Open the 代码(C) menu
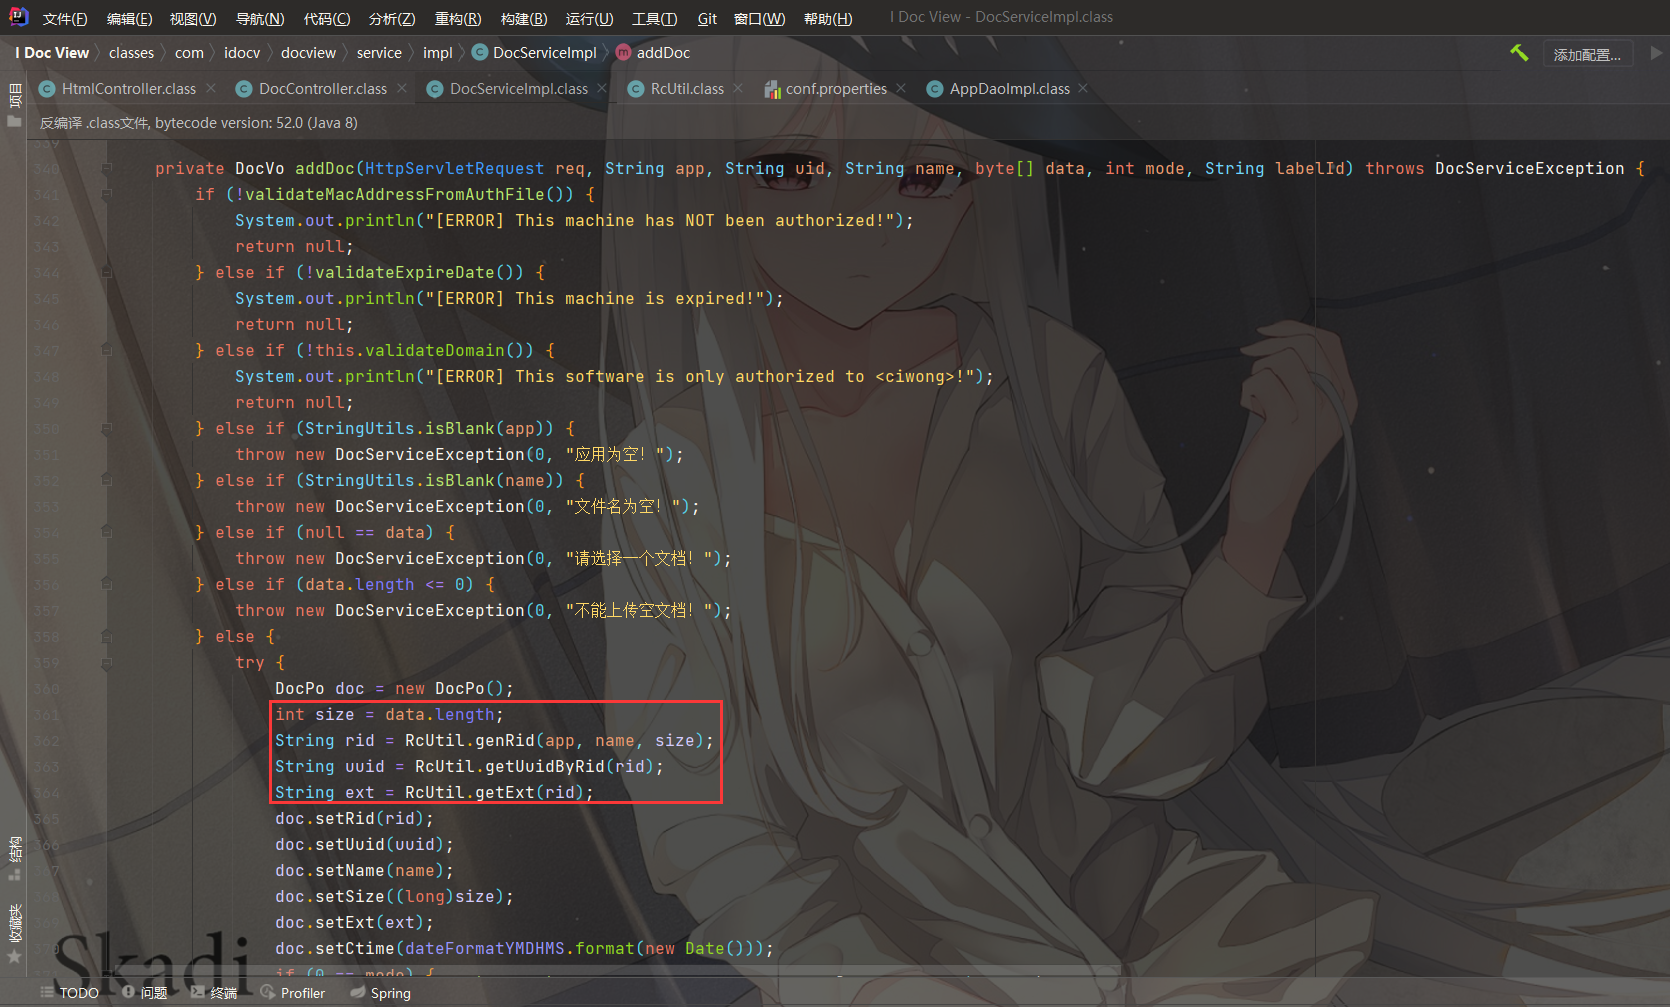This screenshot has width=1670, height=1007. click(326, 18)
